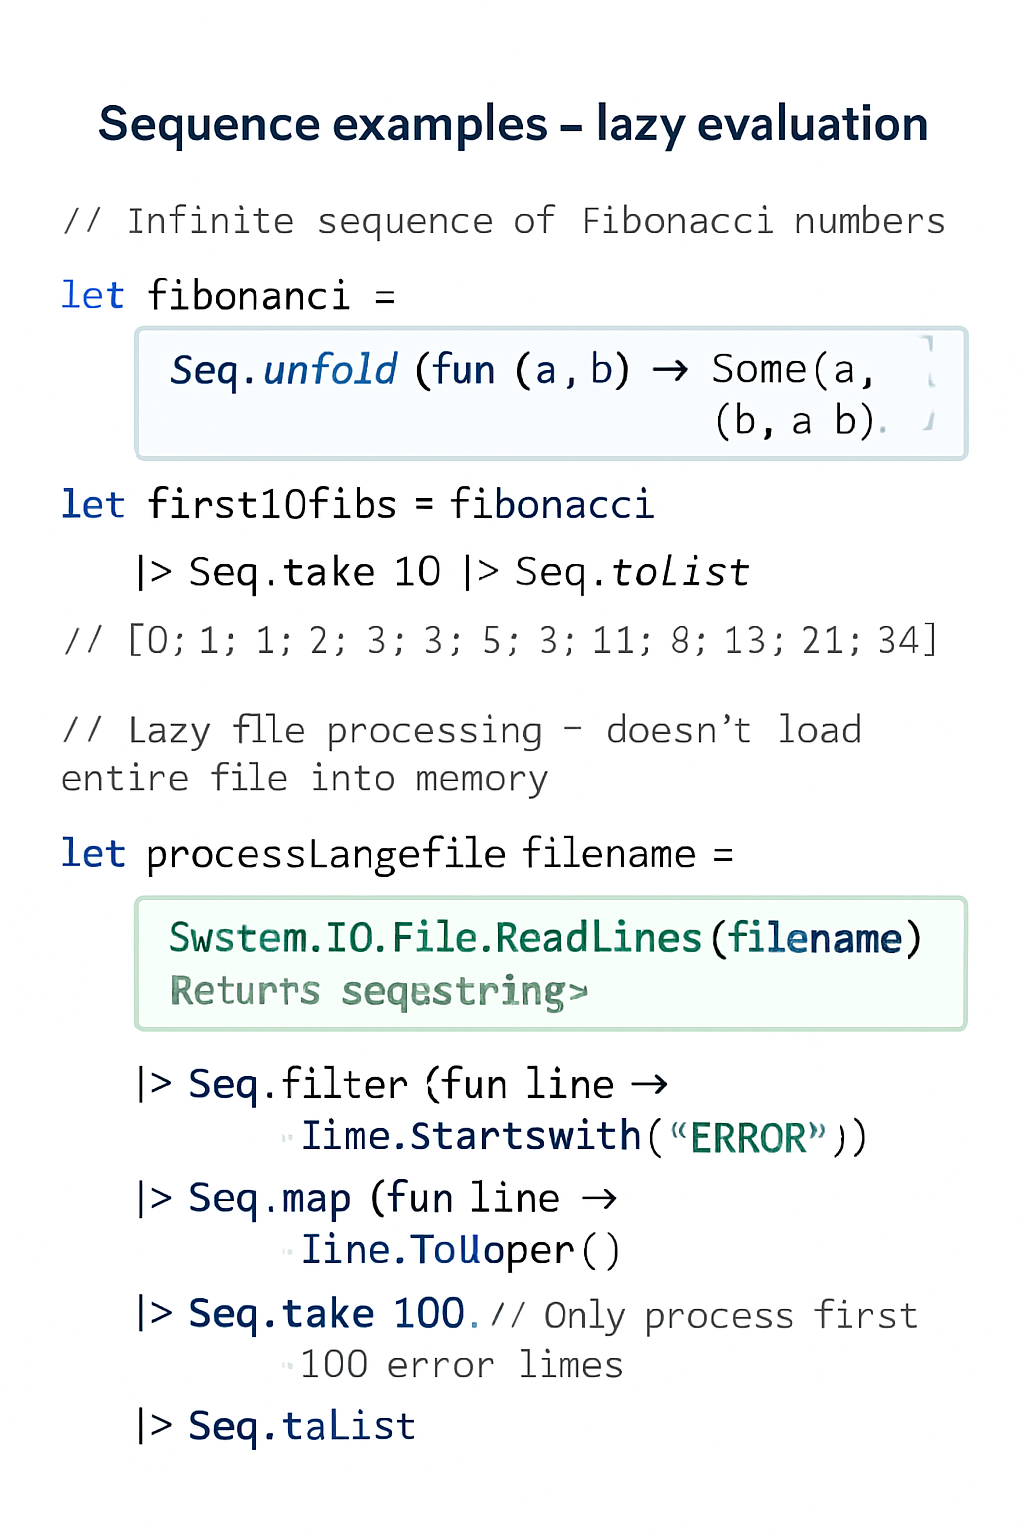The height and width of the screenshot is (1536, 1024).
Task: Click the "let fibonanci =" declaration line
Action: [x=228, y=296]
